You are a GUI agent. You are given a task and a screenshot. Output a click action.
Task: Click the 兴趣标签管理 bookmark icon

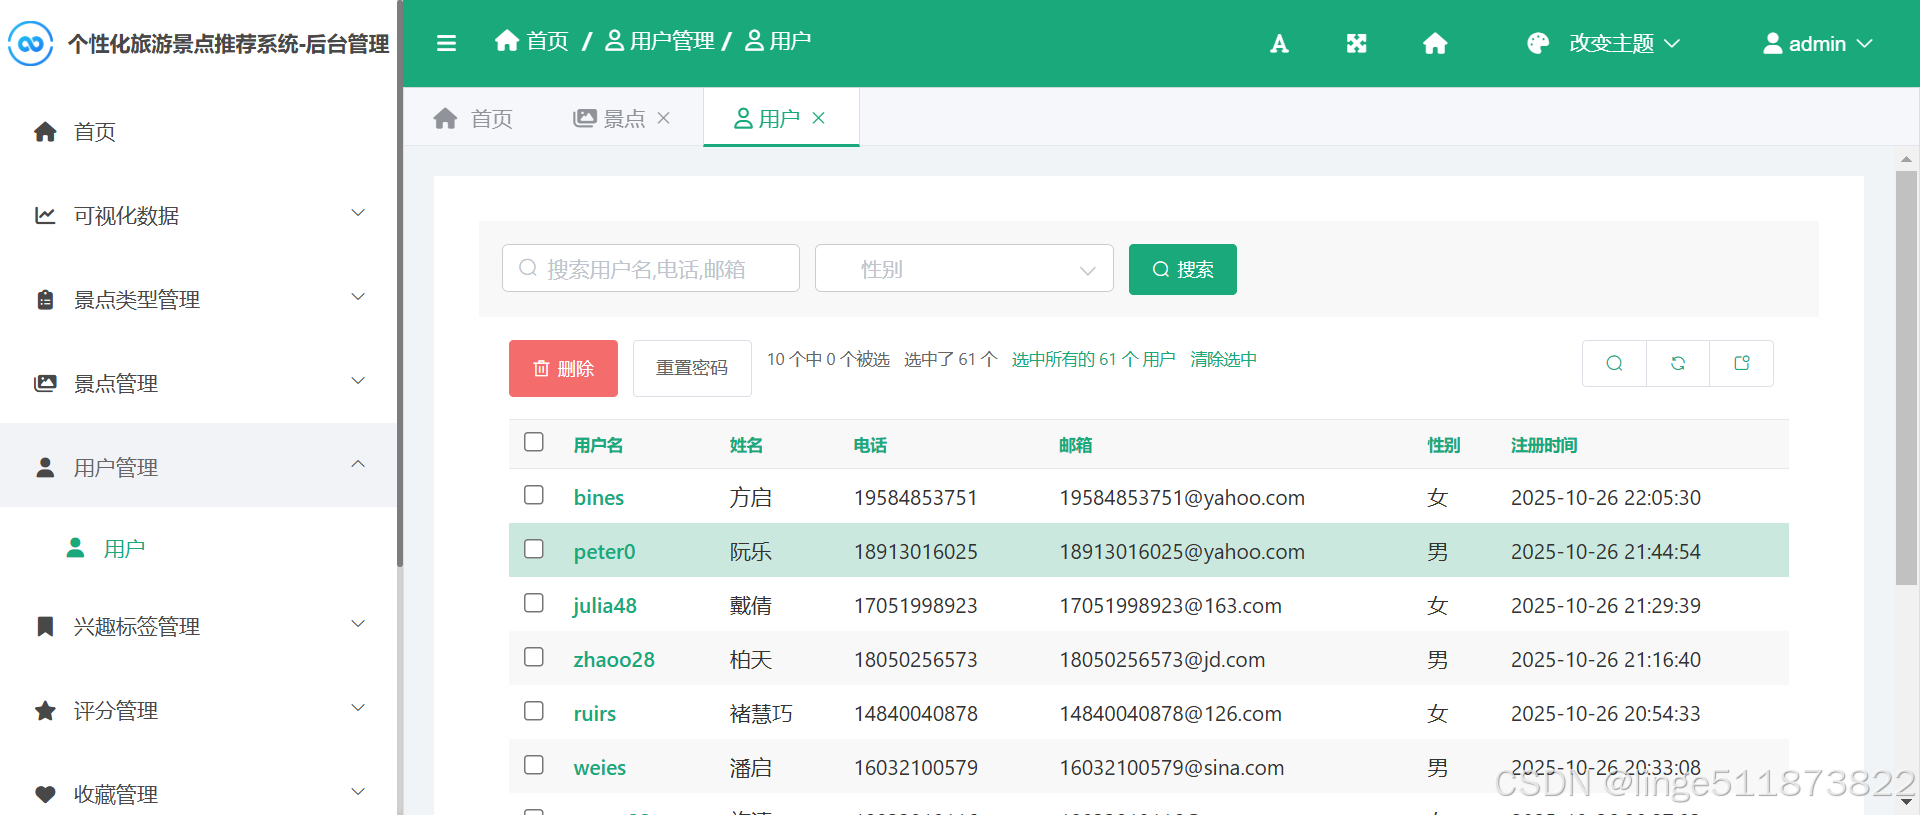pos(45,627)
